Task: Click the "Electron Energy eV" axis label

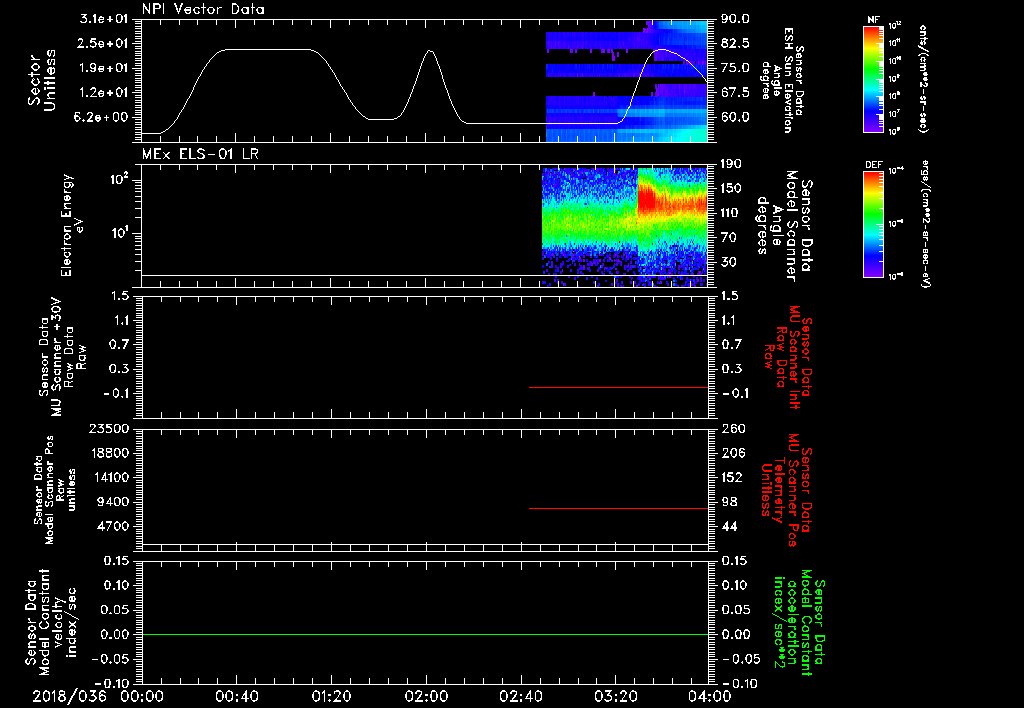Action: tap(72, 225)
